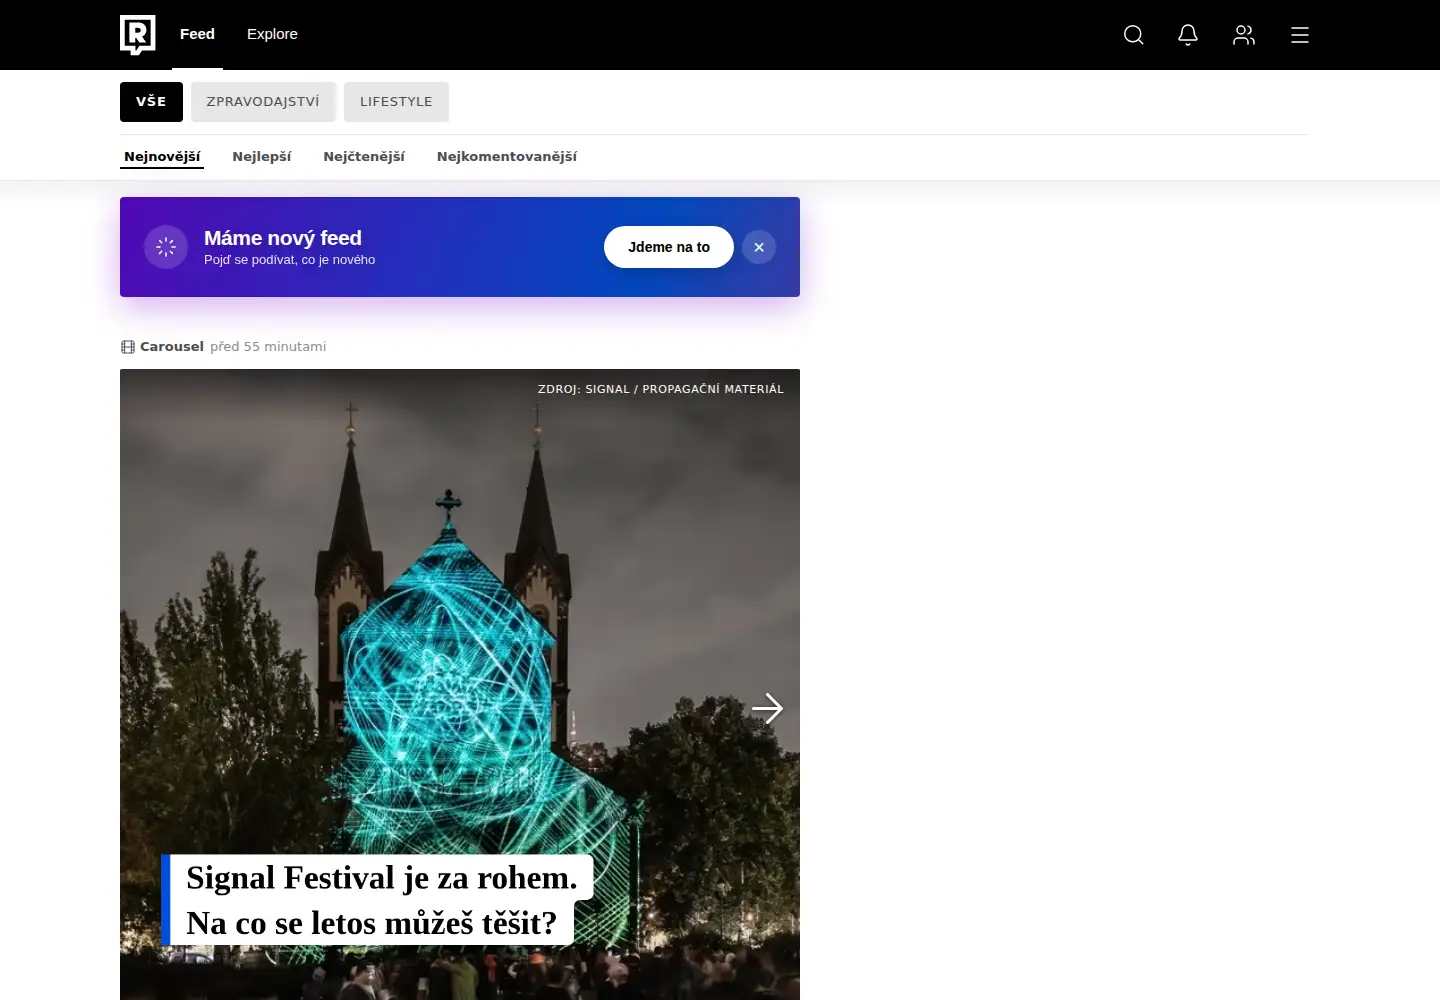Switch to the Explore tab

click(x=272, y=34)
